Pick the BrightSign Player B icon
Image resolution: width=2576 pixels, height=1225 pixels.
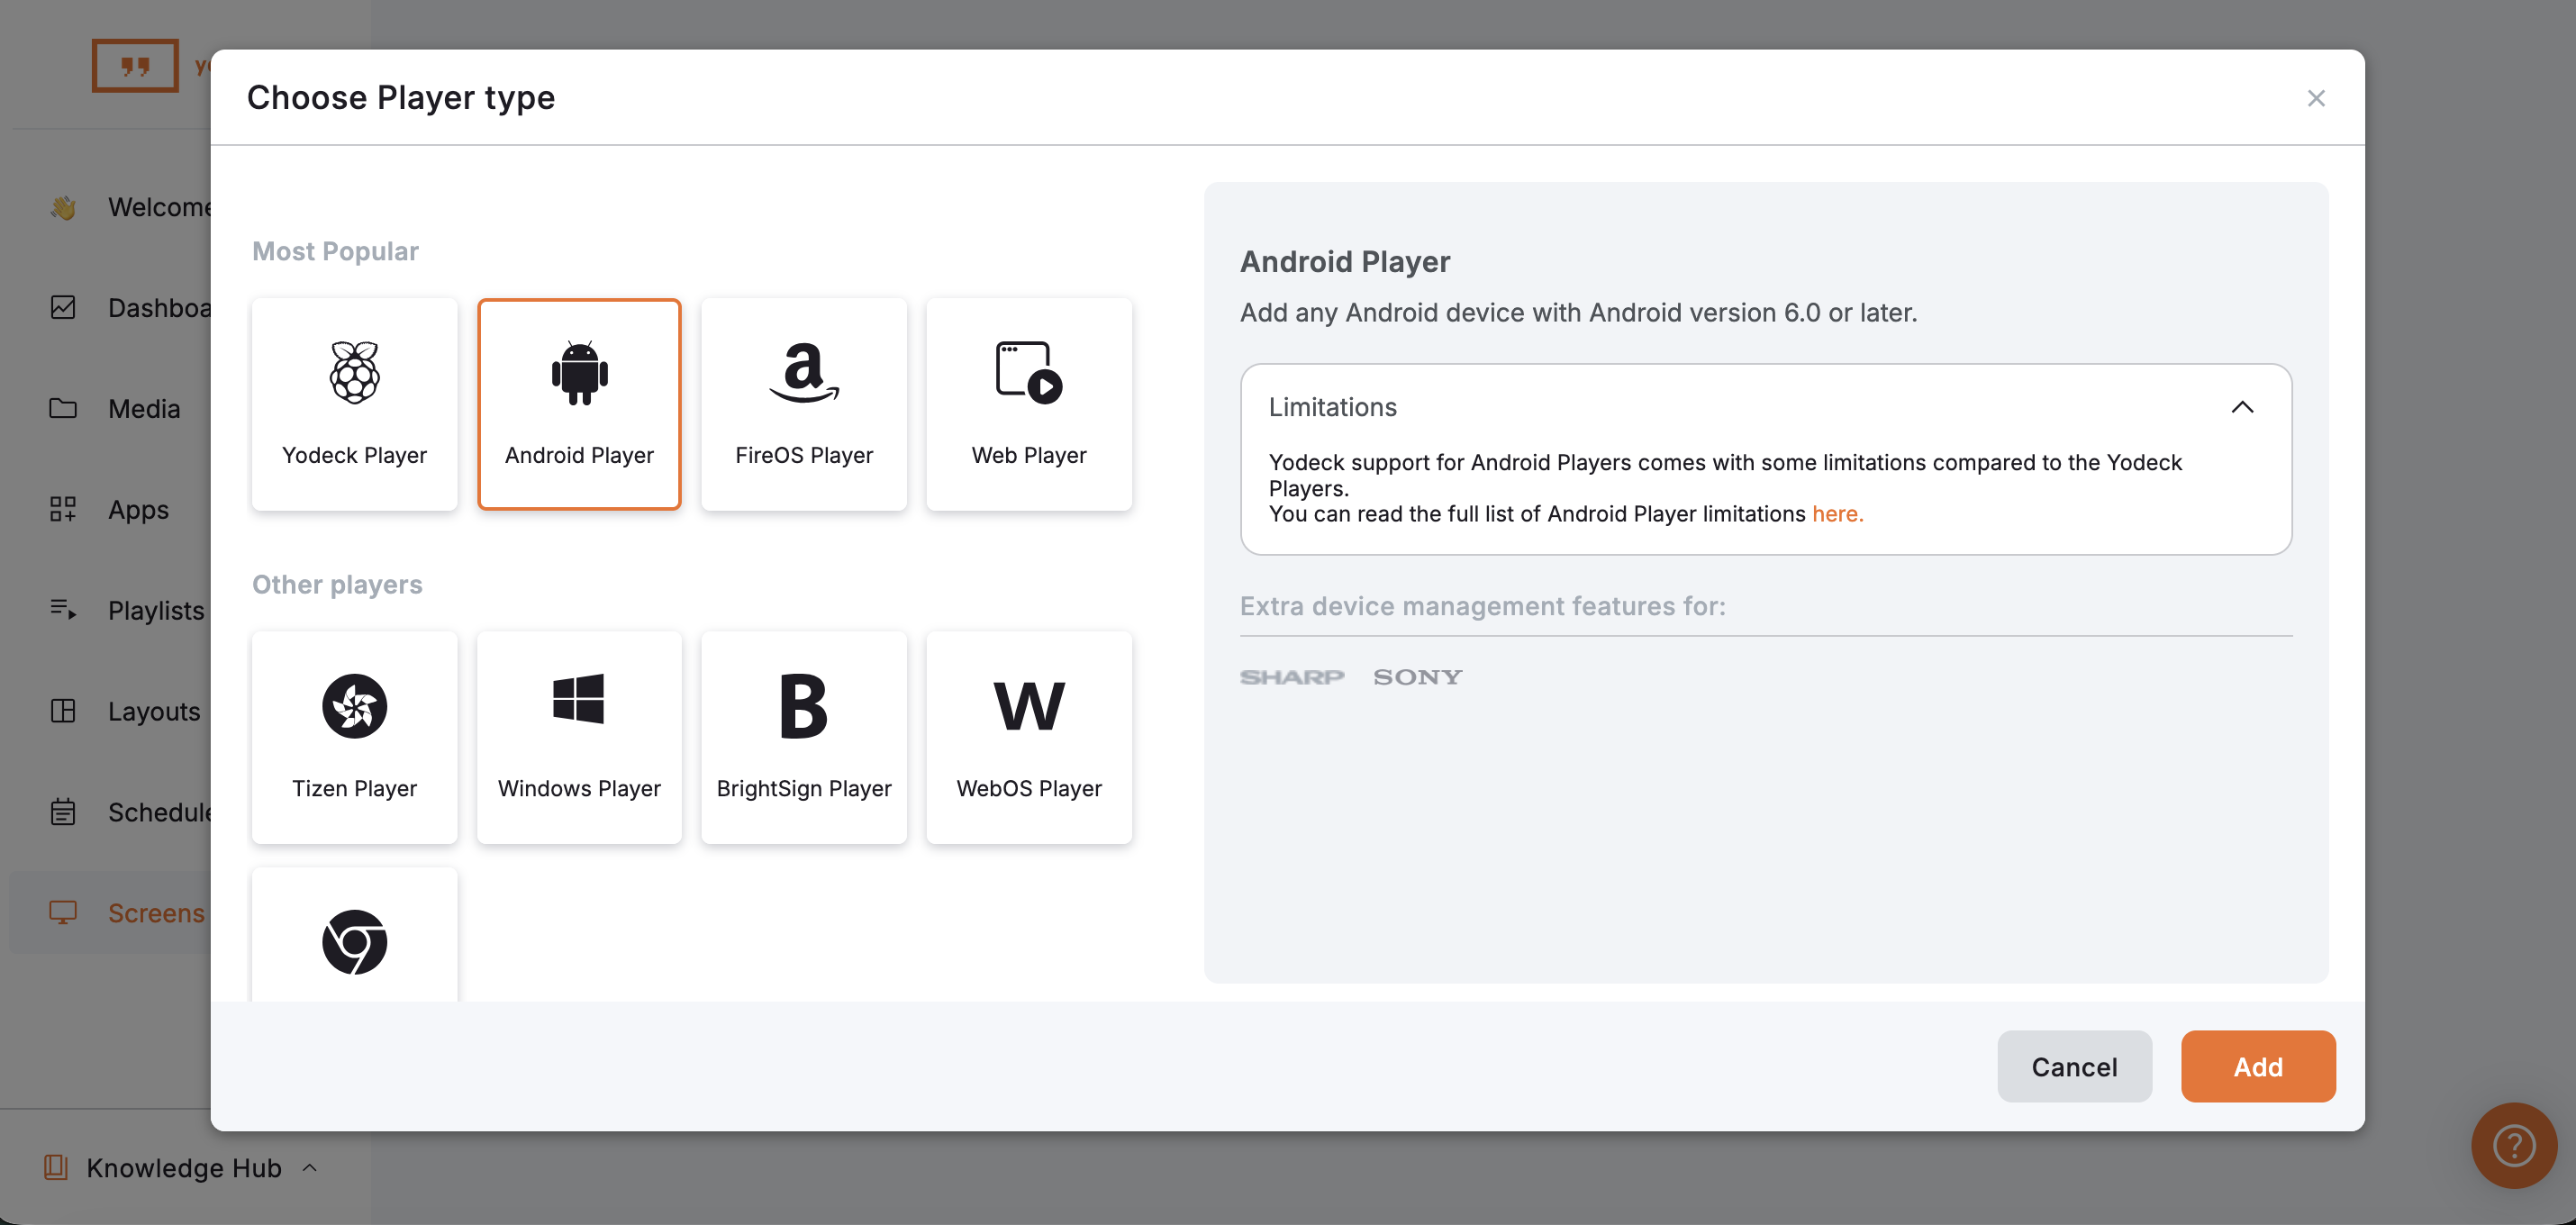click(x=804, y=706)
